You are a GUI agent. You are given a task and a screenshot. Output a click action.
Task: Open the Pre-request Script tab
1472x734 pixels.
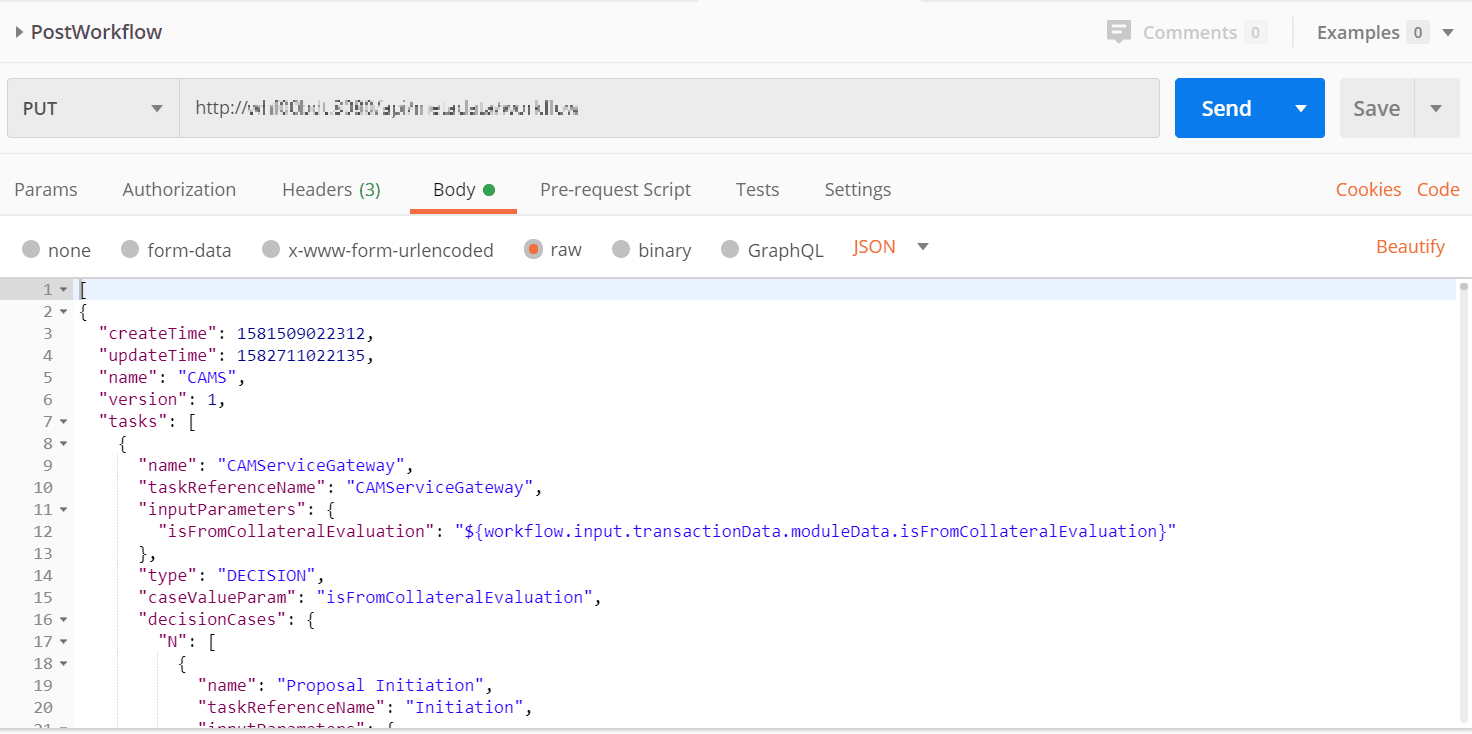[x=615, y=190]
